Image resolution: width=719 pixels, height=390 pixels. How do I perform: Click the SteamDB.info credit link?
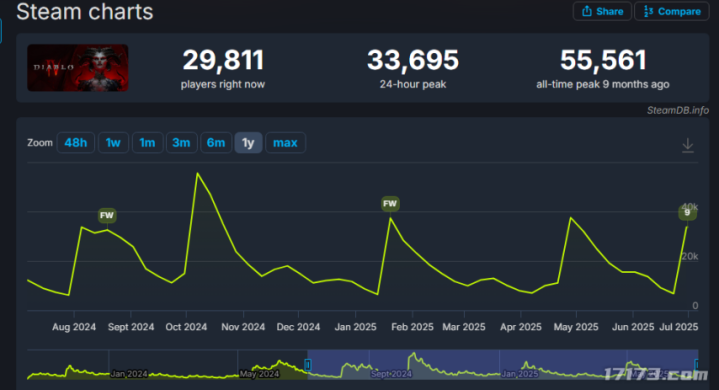[x=678, y=110]
